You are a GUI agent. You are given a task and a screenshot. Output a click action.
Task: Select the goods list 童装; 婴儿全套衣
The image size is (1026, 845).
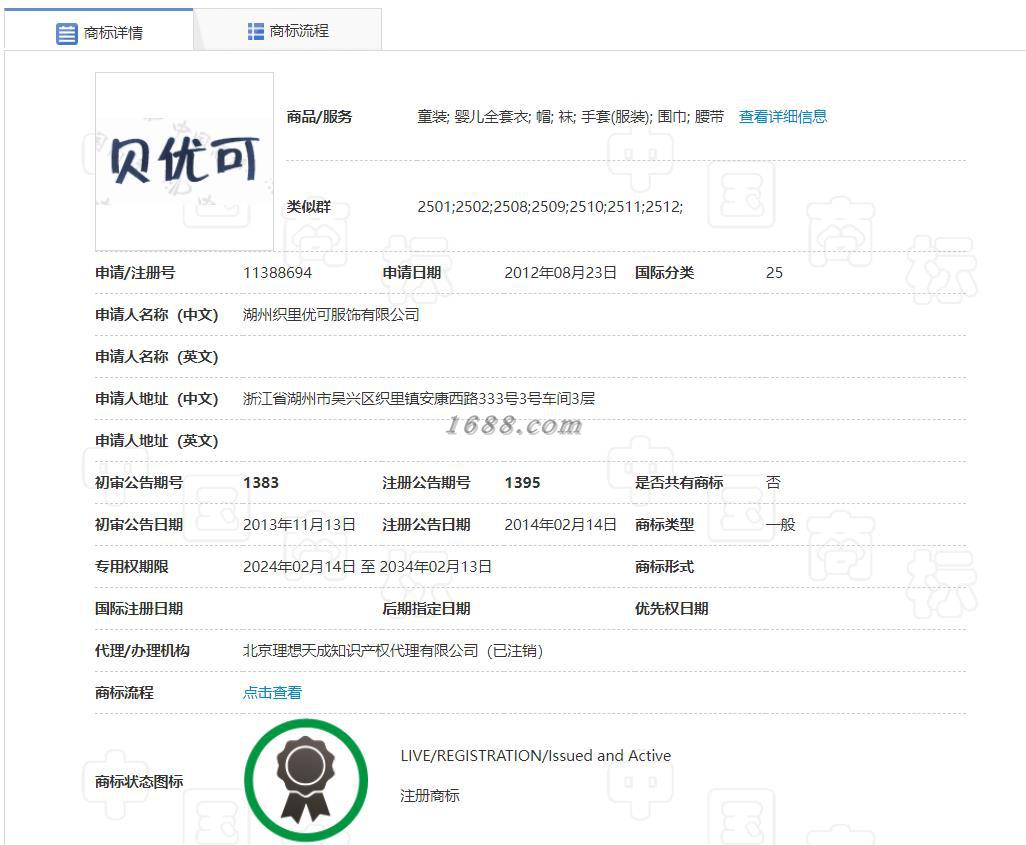click(474, 117)
